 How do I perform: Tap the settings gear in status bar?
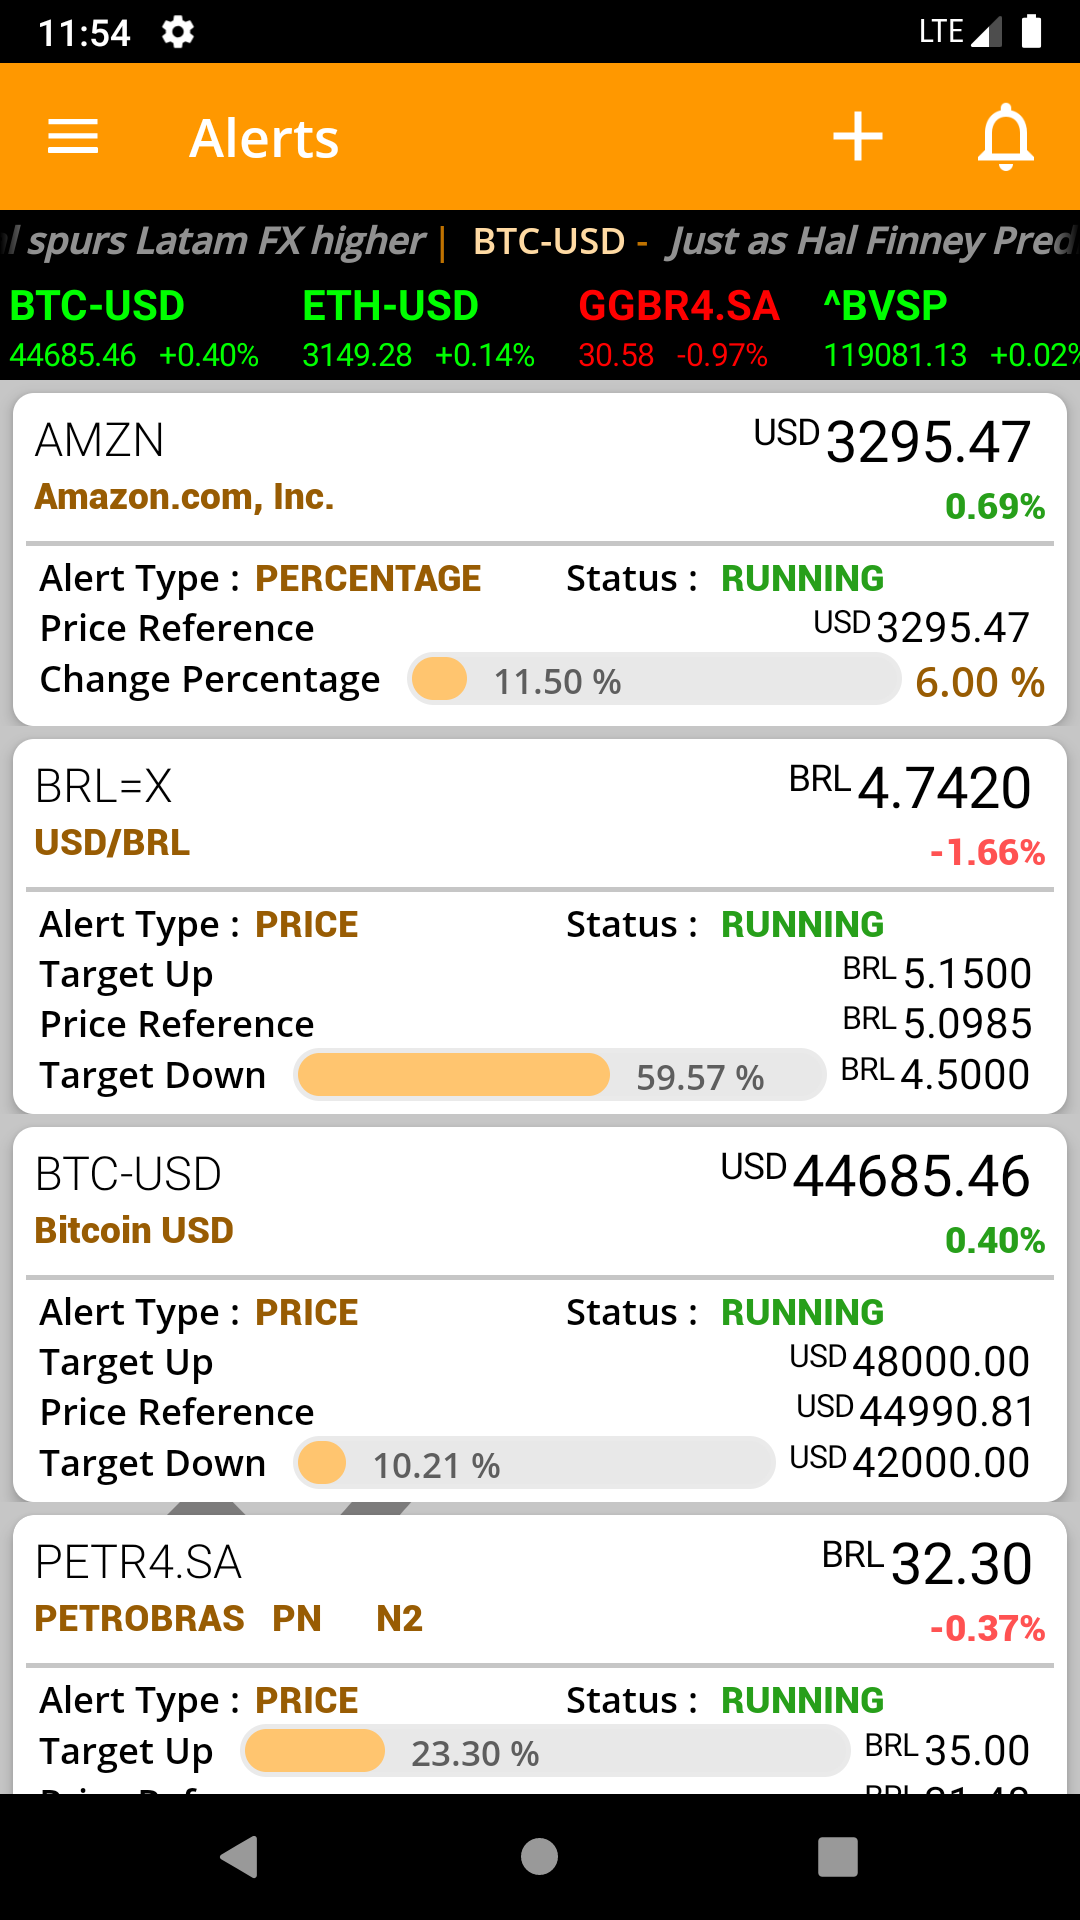[x=178, y=33]
